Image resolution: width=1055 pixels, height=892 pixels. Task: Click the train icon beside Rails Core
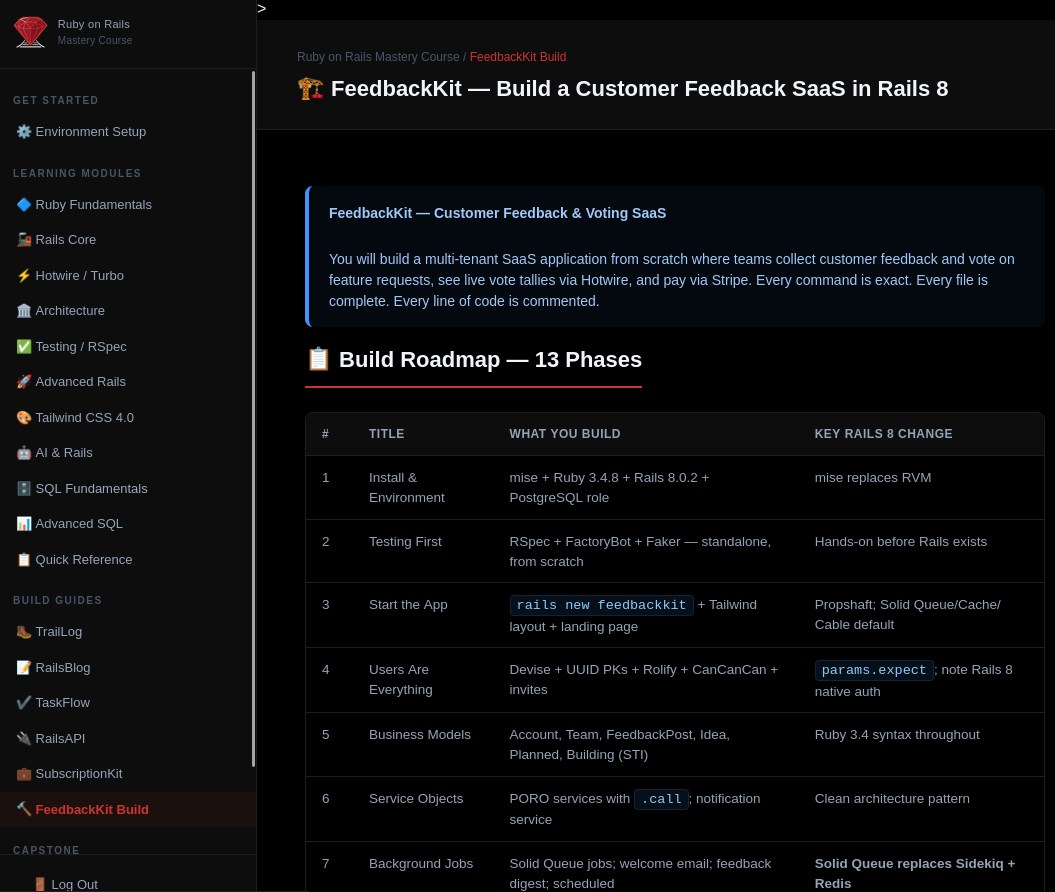[24, 240]
